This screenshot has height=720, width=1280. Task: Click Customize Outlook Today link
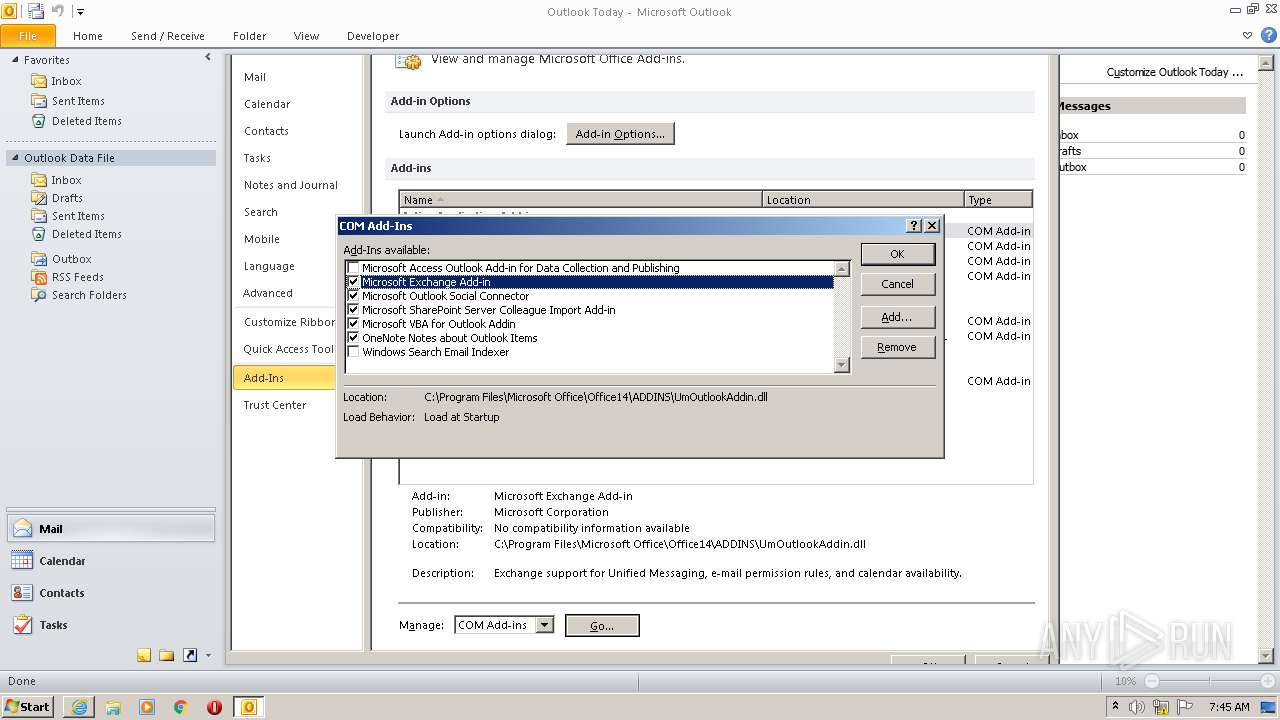tap(1175, 72)
